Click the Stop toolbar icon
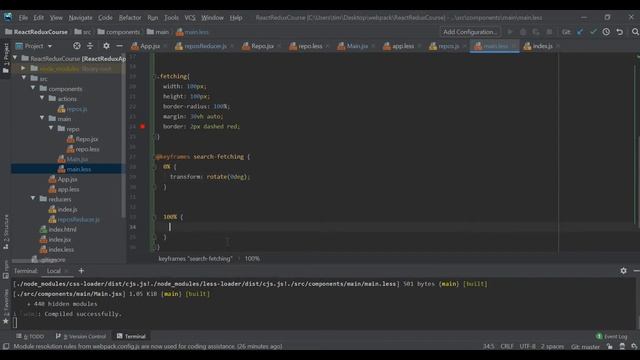The image size is (640, 360). [549, 32]
